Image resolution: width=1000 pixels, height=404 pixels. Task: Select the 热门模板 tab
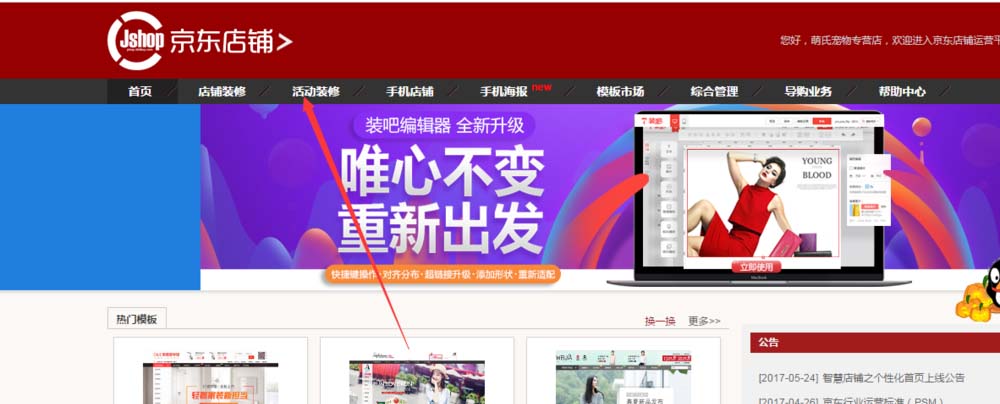tap(136, 319)
